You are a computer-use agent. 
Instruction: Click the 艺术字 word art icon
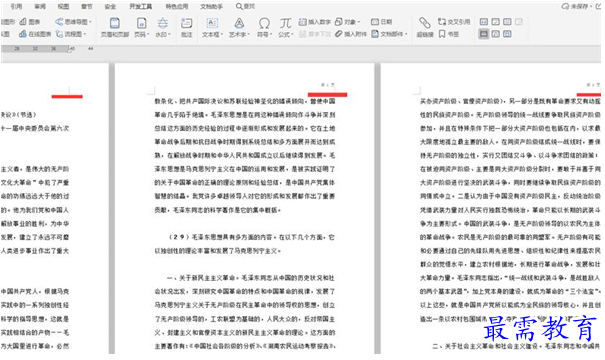pyautogui.click(x=239, y=23)
